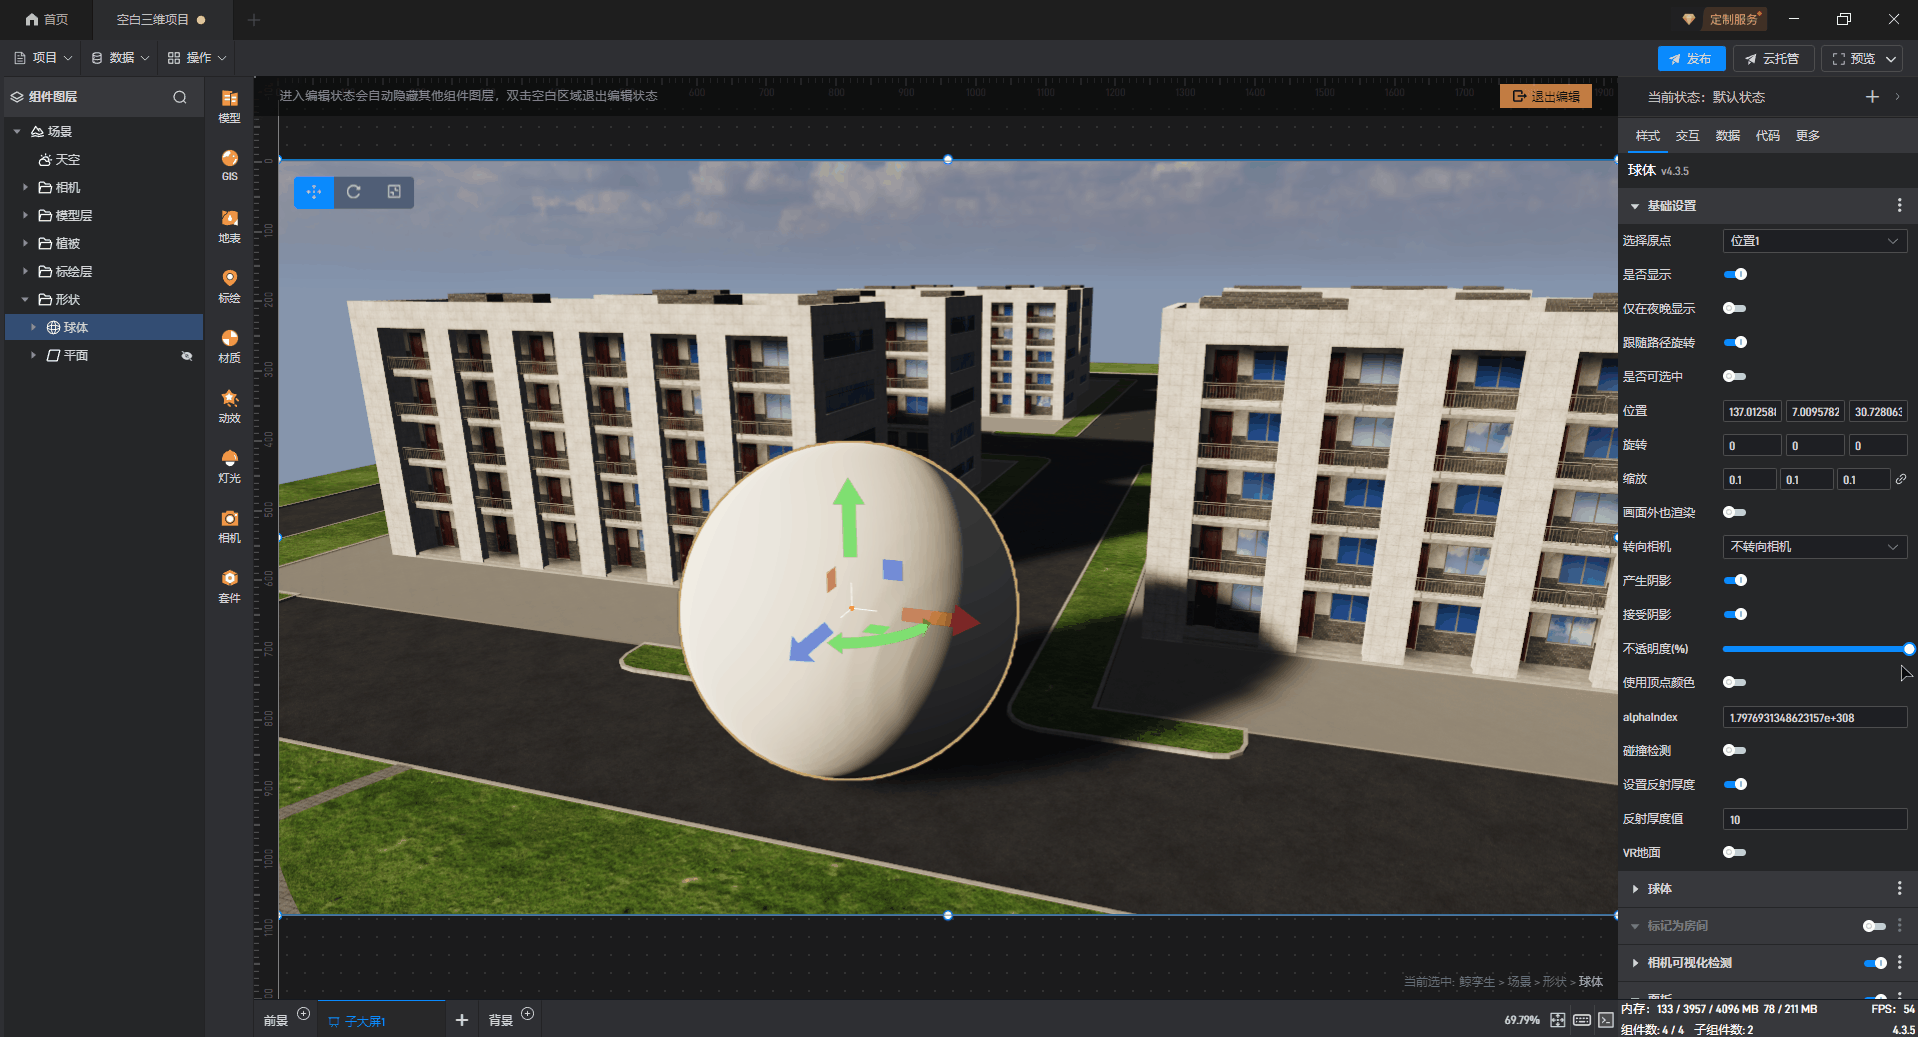Enable the 仅在夜晚显示 switch
1918x1037 pixels.
point(1735,308)
